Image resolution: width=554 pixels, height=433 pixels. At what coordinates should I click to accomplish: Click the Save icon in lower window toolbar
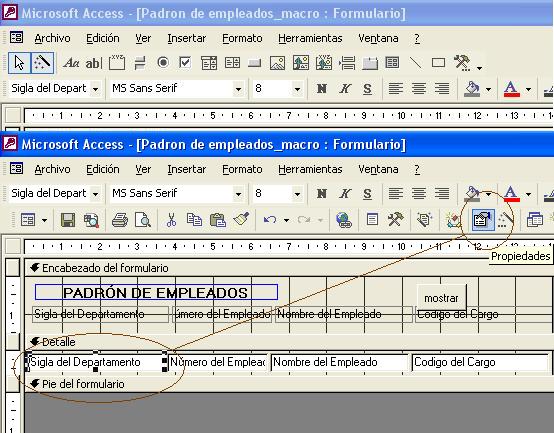(68, 220)
